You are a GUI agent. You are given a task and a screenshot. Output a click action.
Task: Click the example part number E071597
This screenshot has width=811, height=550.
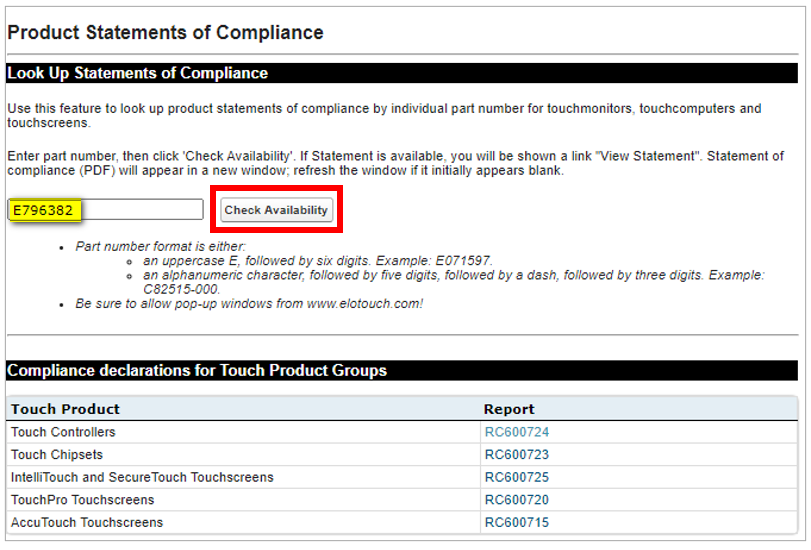(x=463, y=260)
